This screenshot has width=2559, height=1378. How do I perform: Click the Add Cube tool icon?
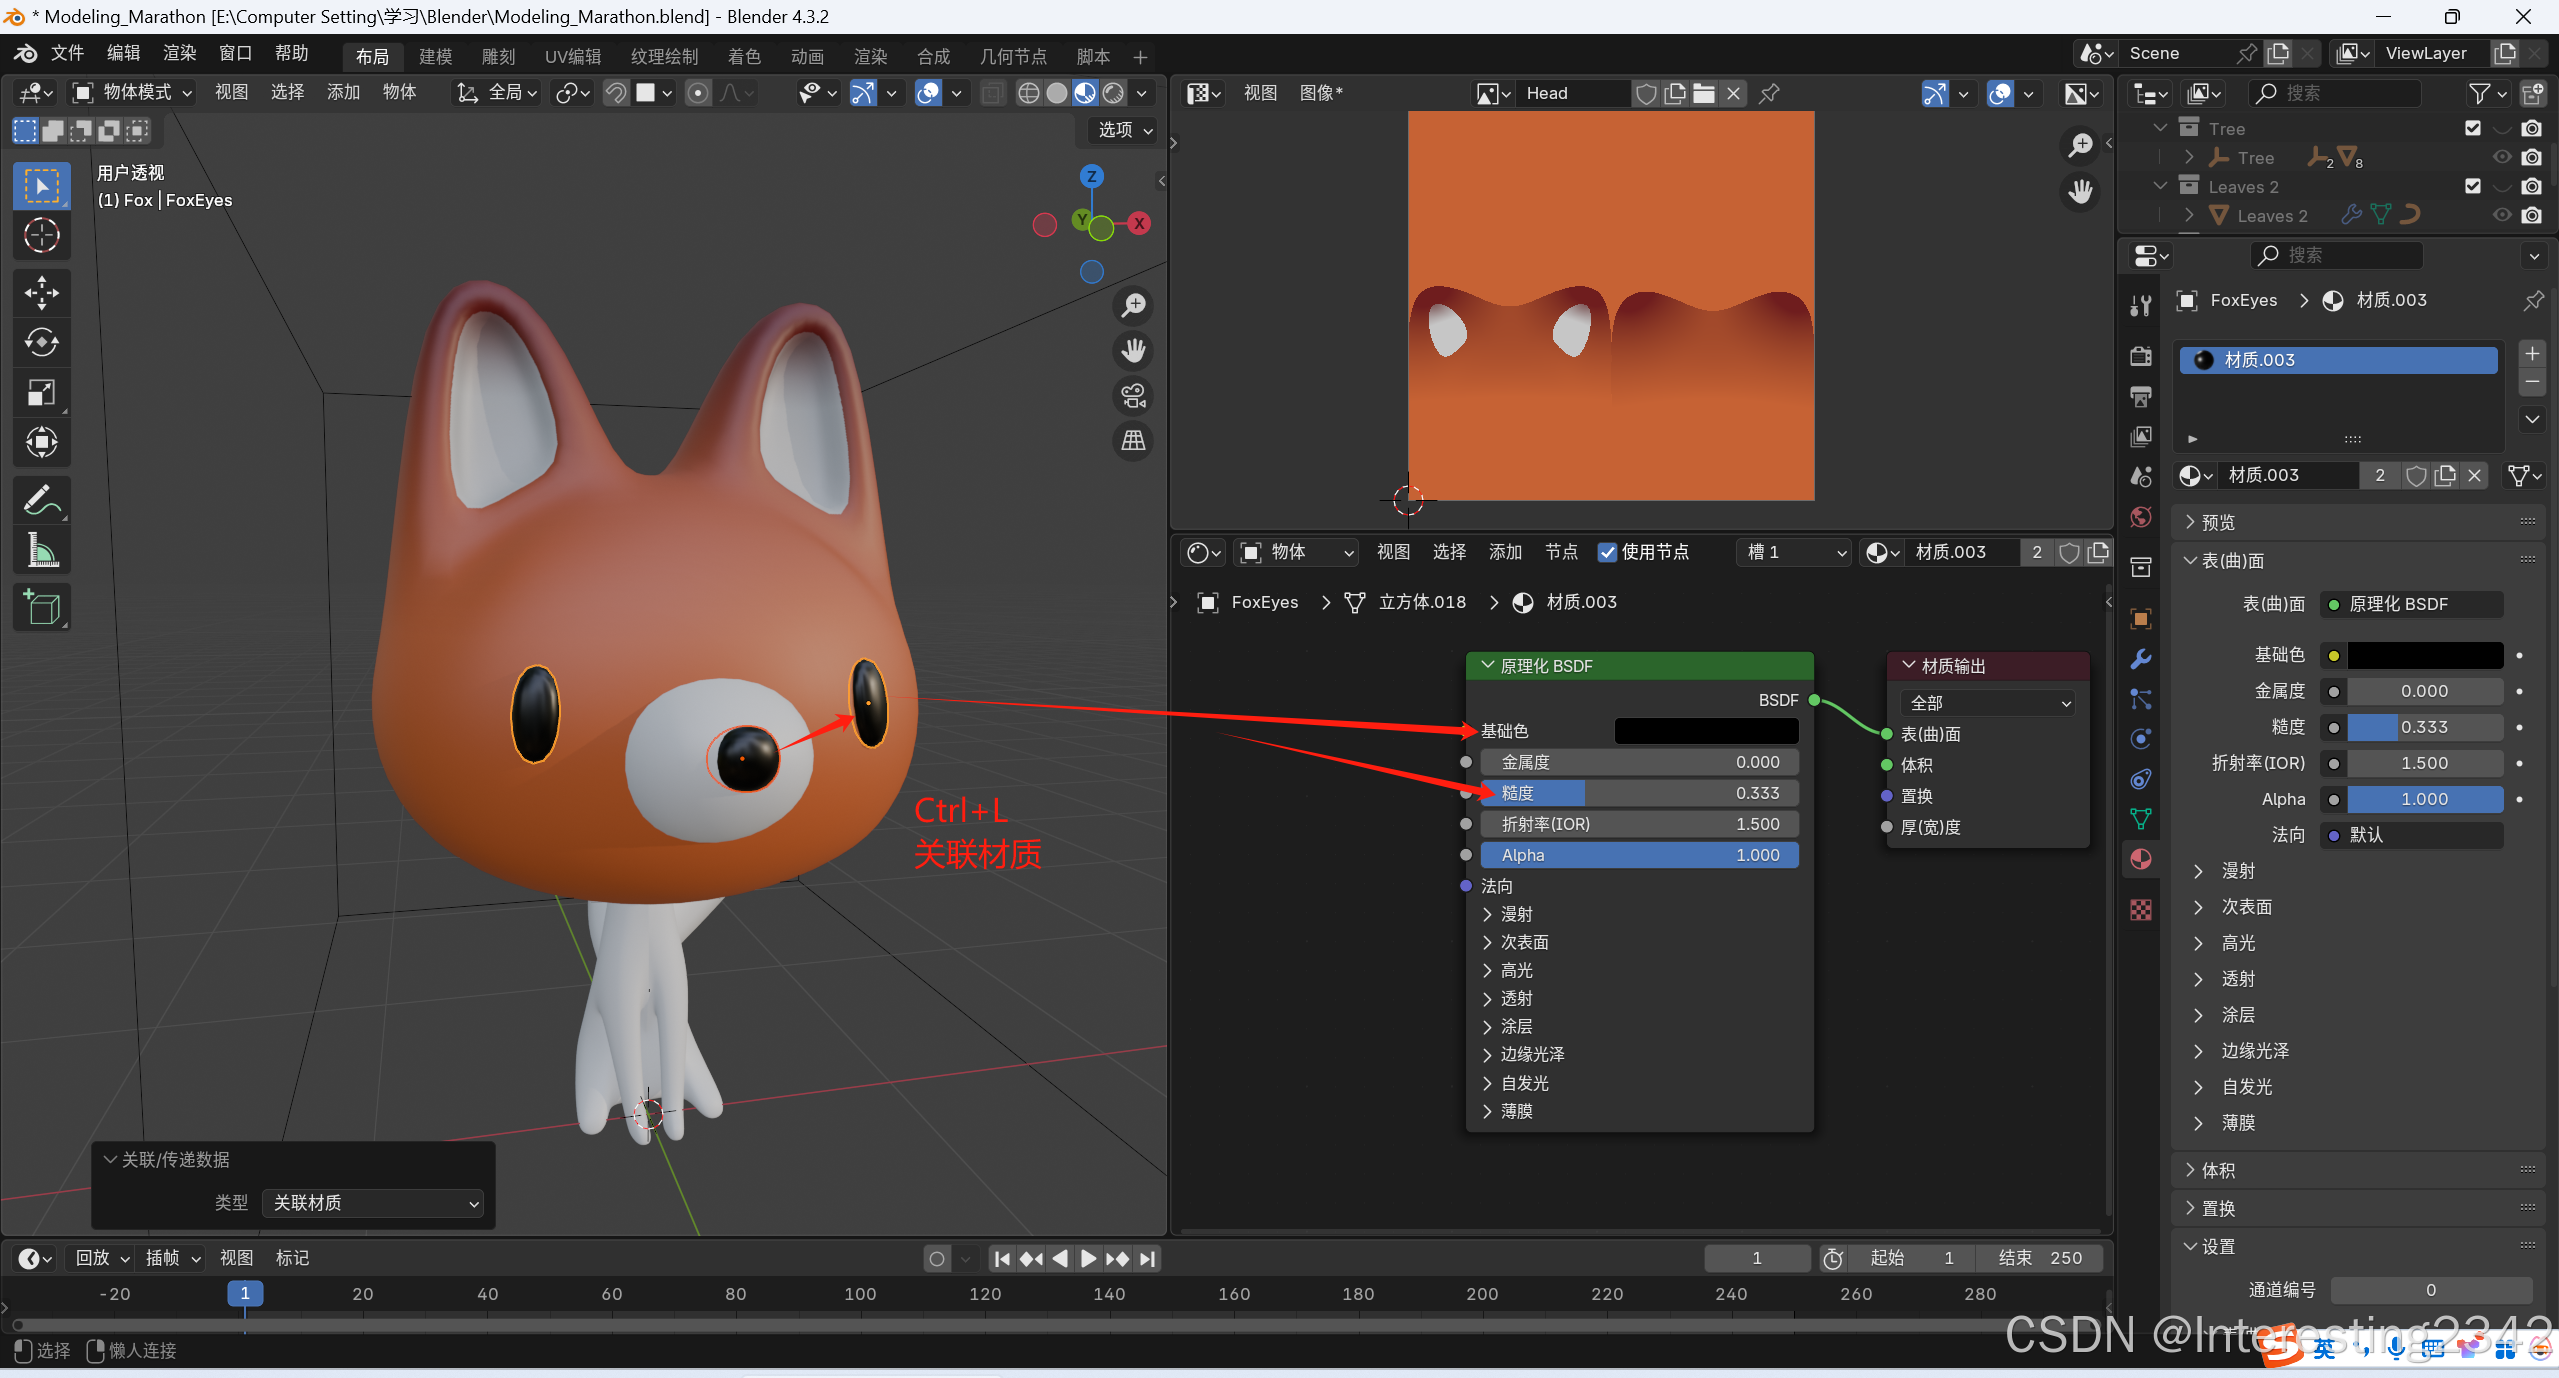[x=41, y=607]
